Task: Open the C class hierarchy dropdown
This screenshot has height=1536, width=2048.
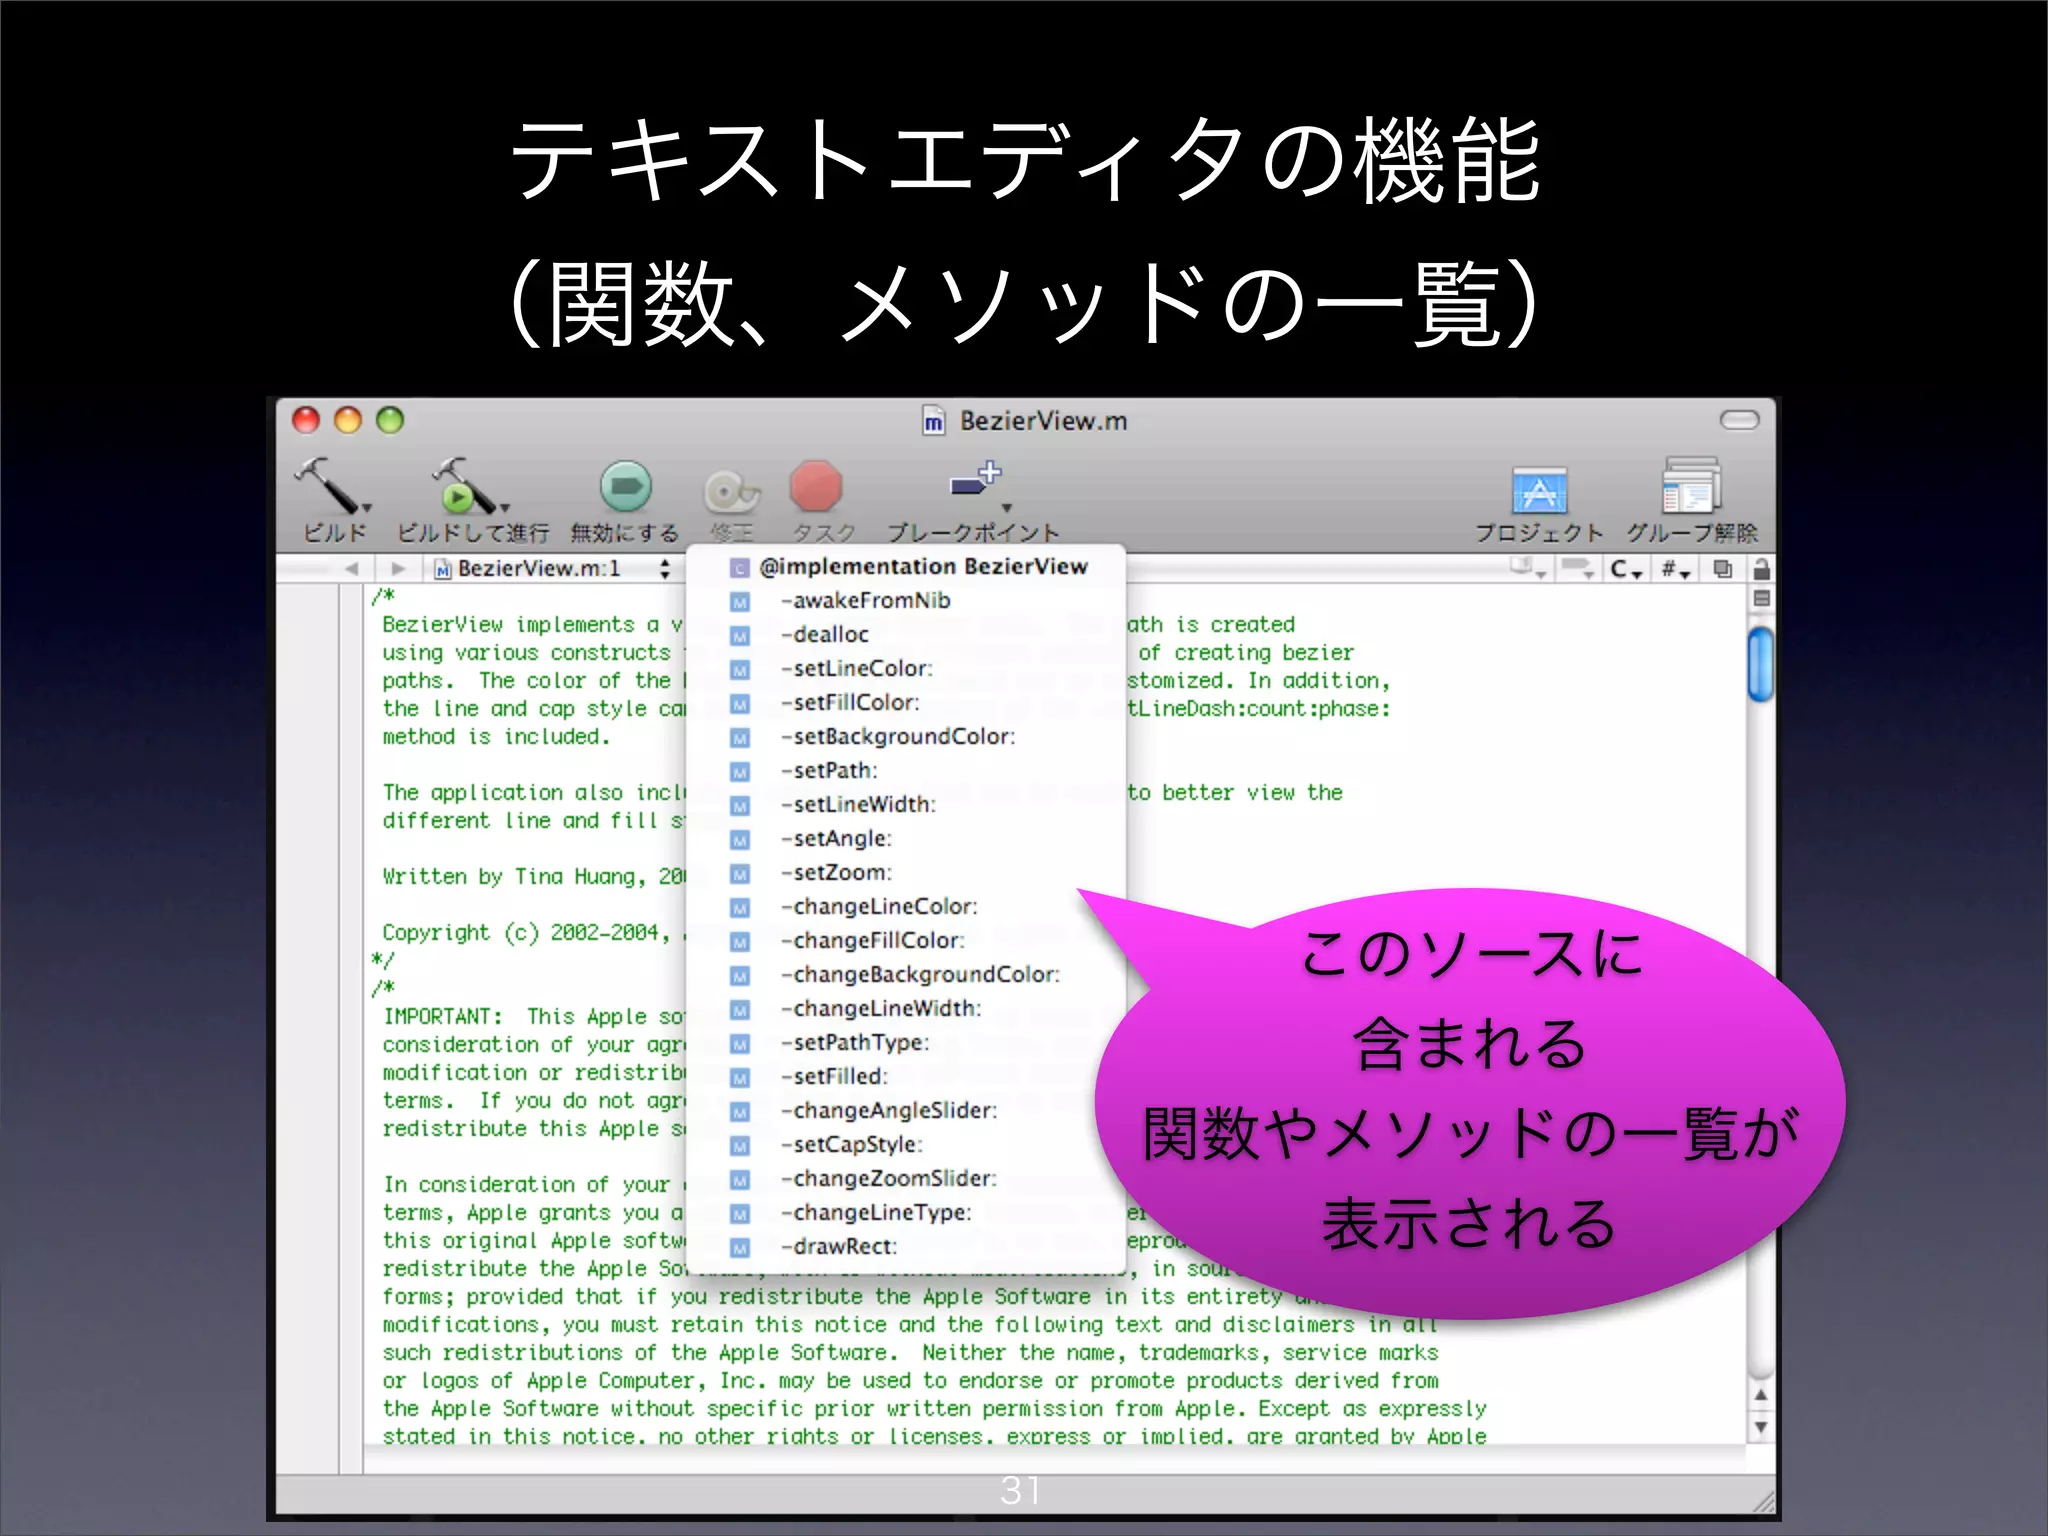Action: tap(1625, 569)
